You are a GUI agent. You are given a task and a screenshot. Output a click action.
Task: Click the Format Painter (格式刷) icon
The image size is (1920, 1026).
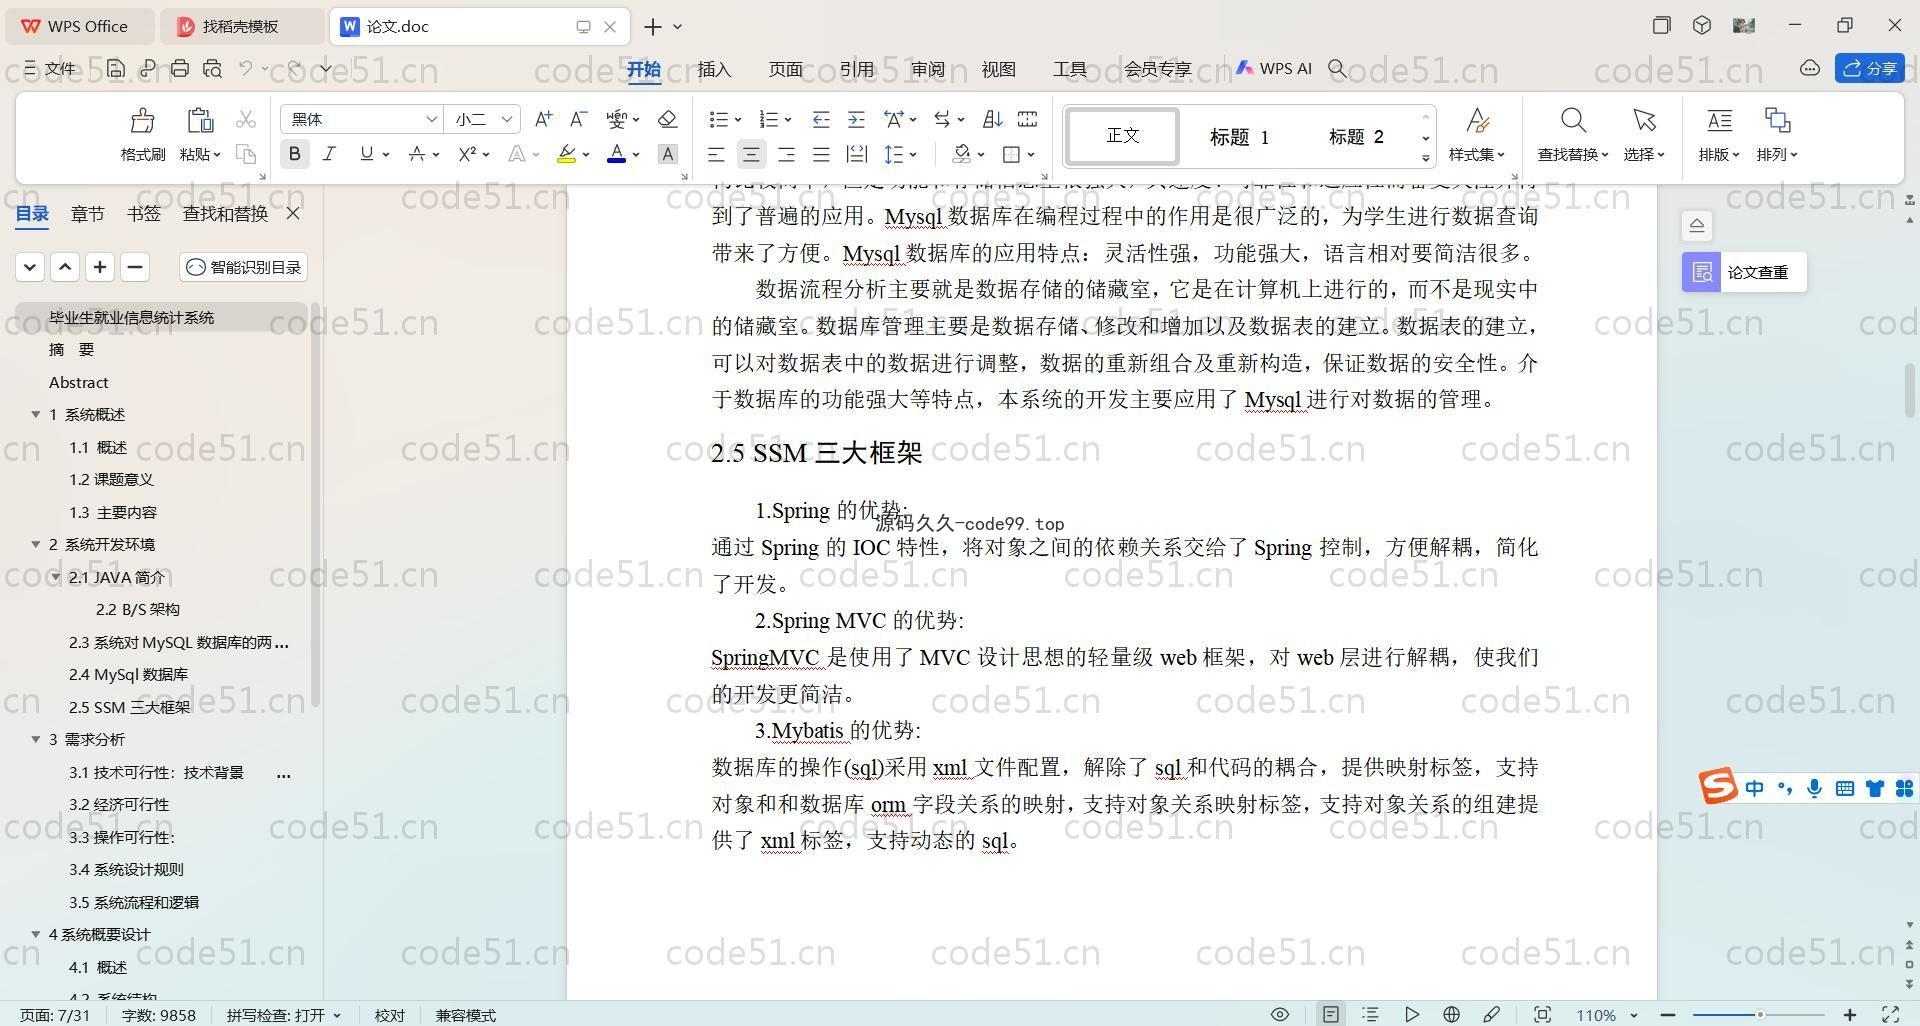[142, 121]
